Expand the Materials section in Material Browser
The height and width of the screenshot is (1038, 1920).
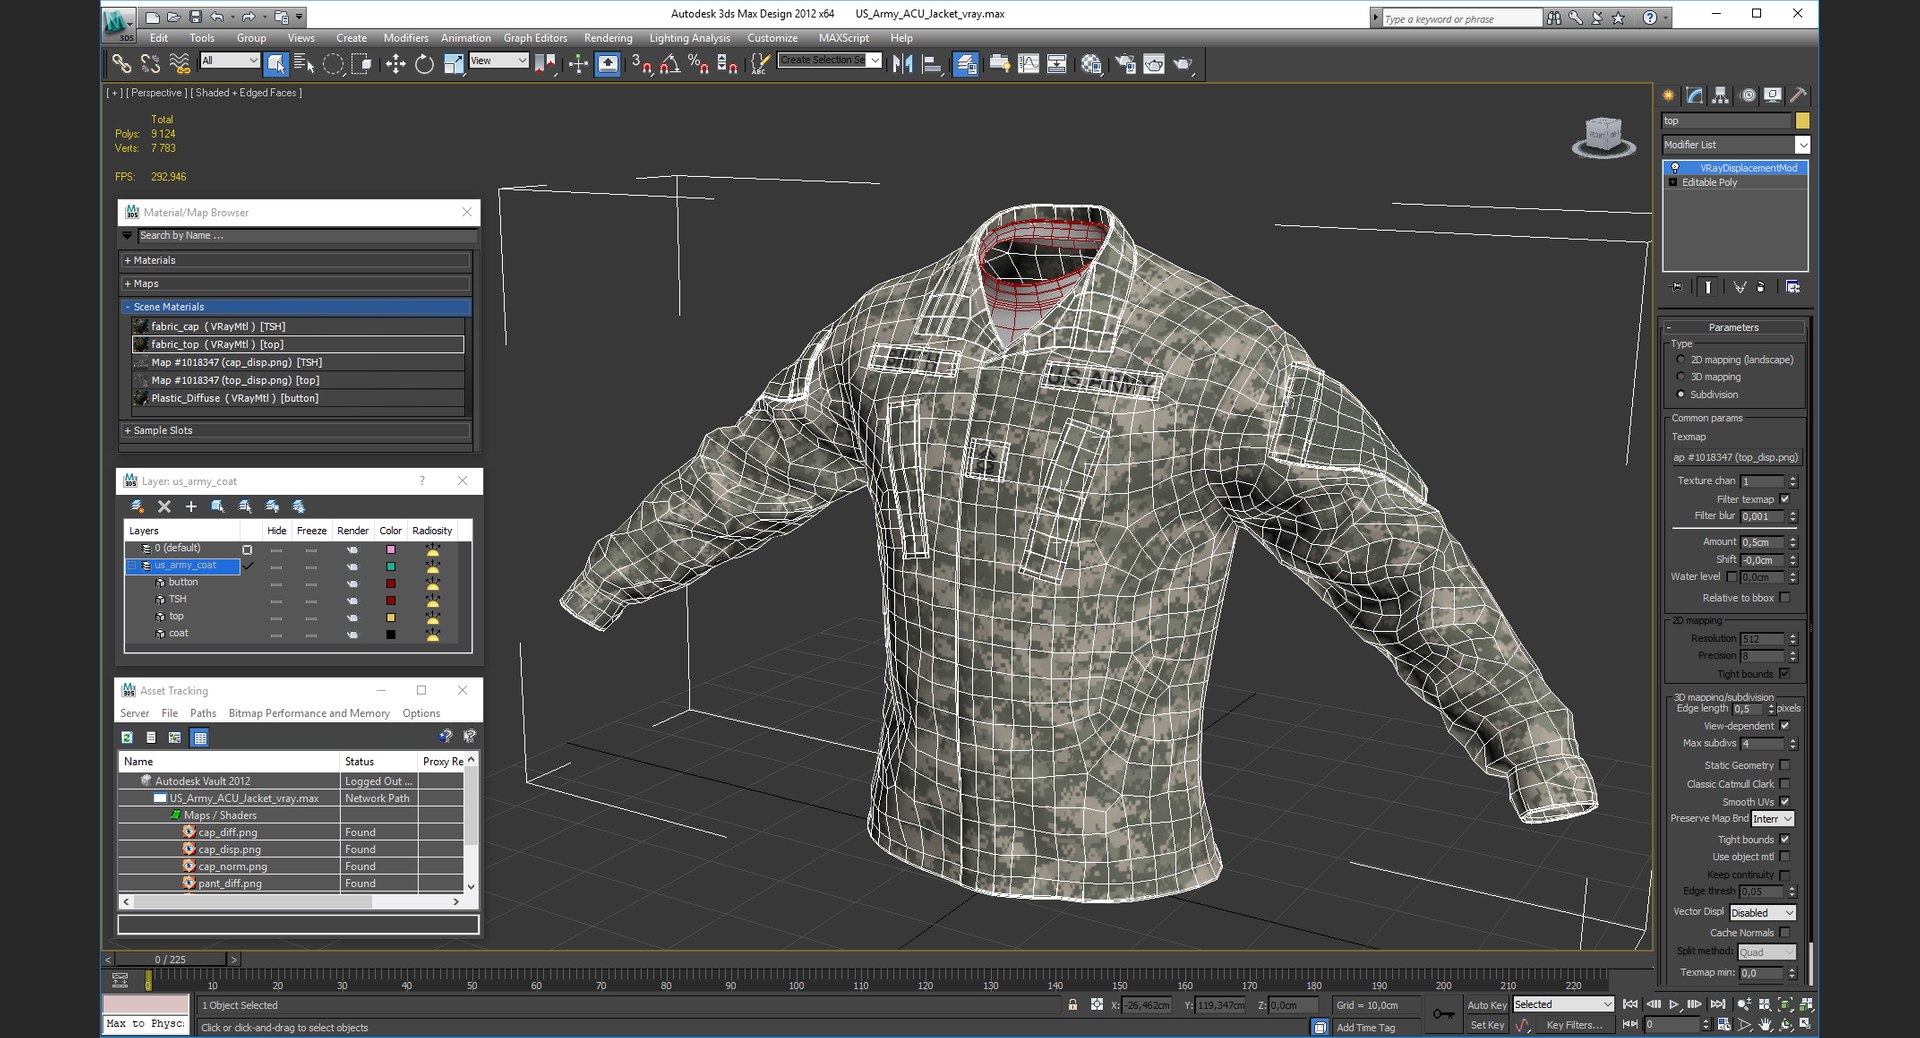point(295,260)
